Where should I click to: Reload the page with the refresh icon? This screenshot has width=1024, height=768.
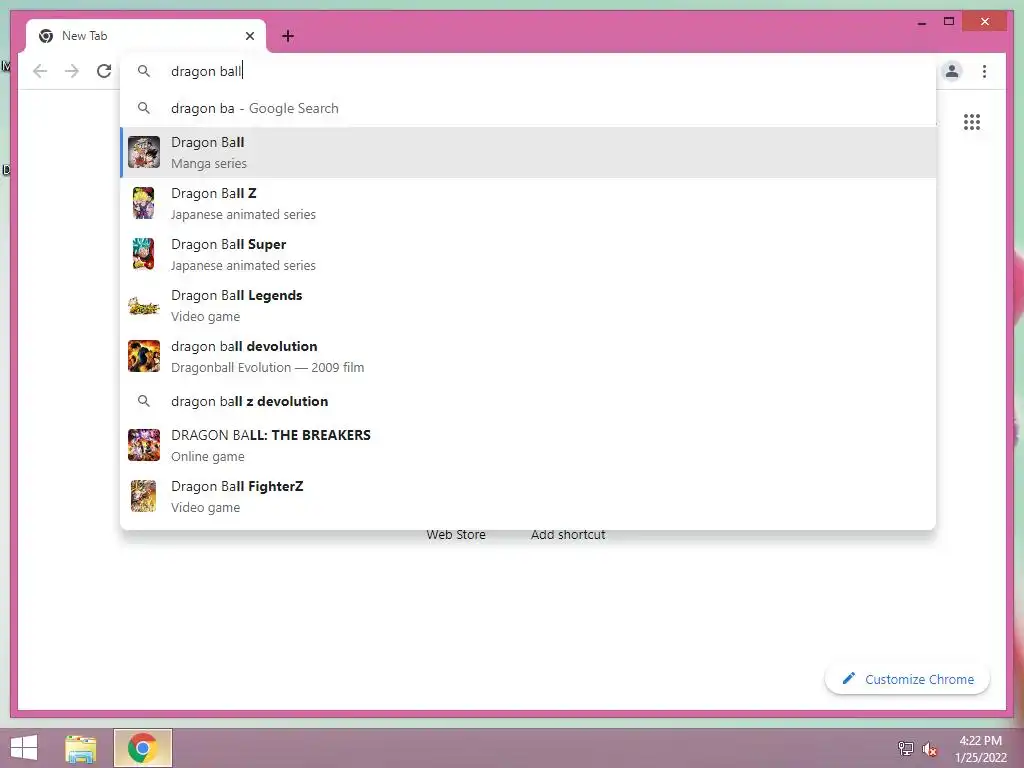[x=104, y=71]
